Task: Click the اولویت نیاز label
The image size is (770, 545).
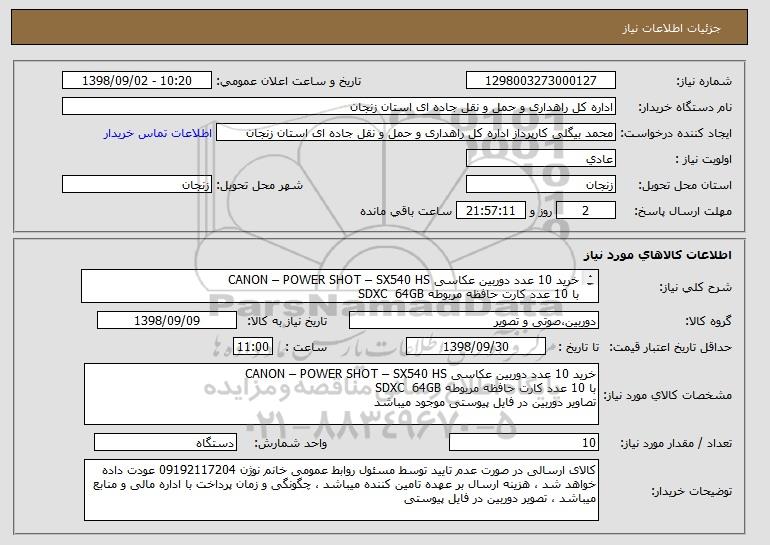Action: [704, 159]
